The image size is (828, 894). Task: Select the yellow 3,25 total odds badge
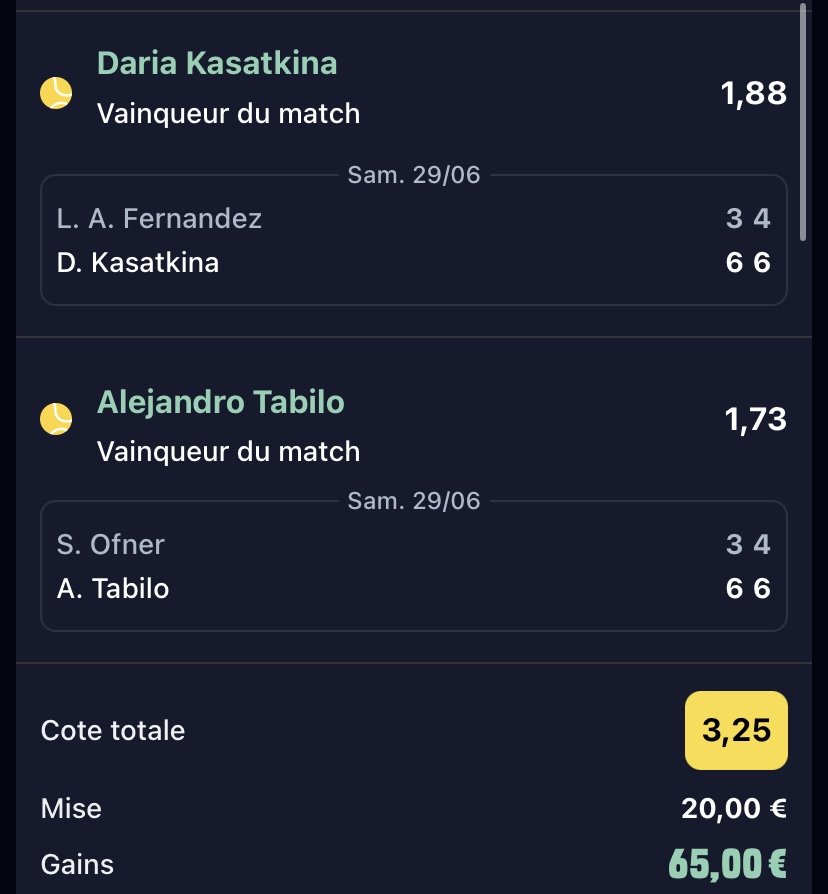(736, 730)
